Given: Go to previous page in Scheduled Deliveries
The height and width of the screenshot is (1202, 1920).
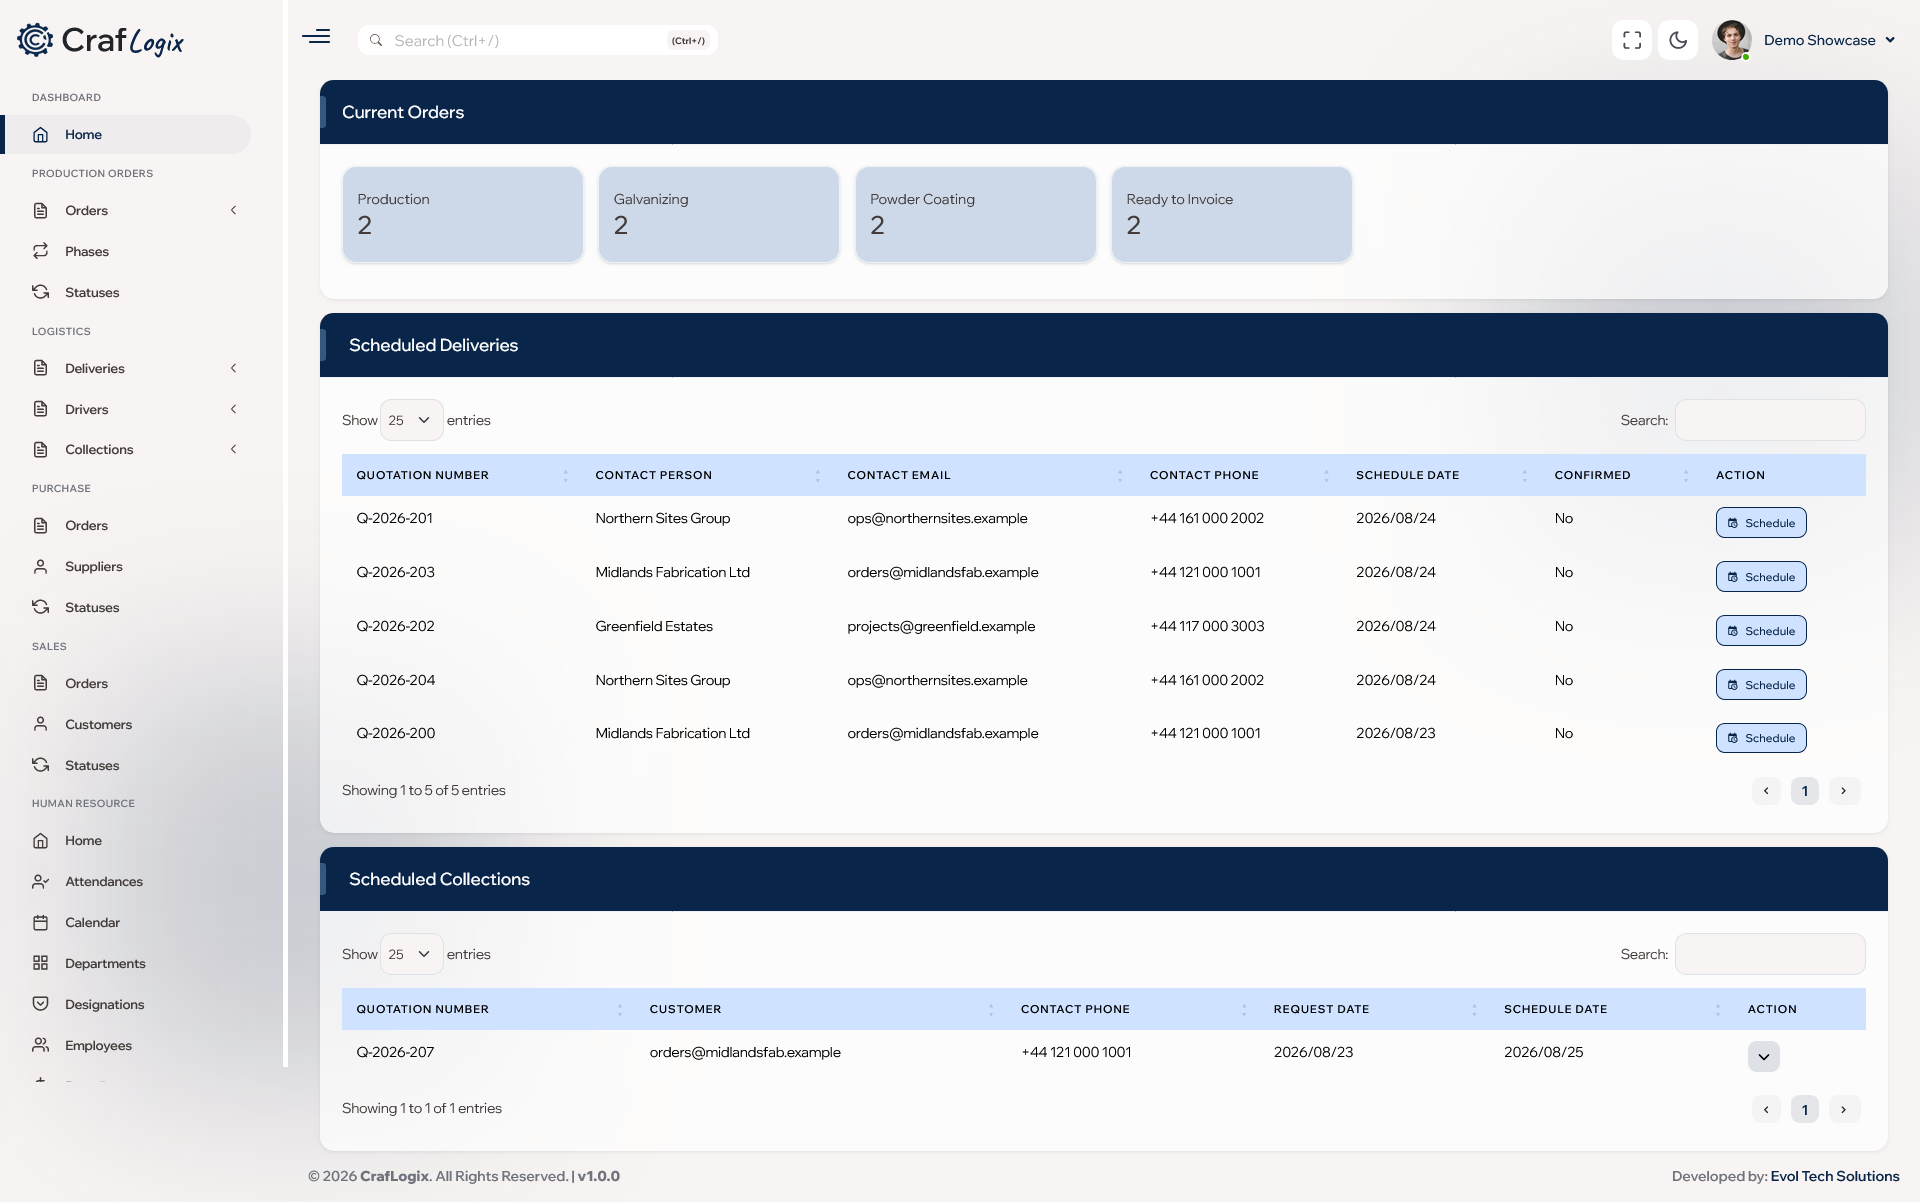Looking at the screenshot, I should pyautogui.click(x=1766, y=791).
